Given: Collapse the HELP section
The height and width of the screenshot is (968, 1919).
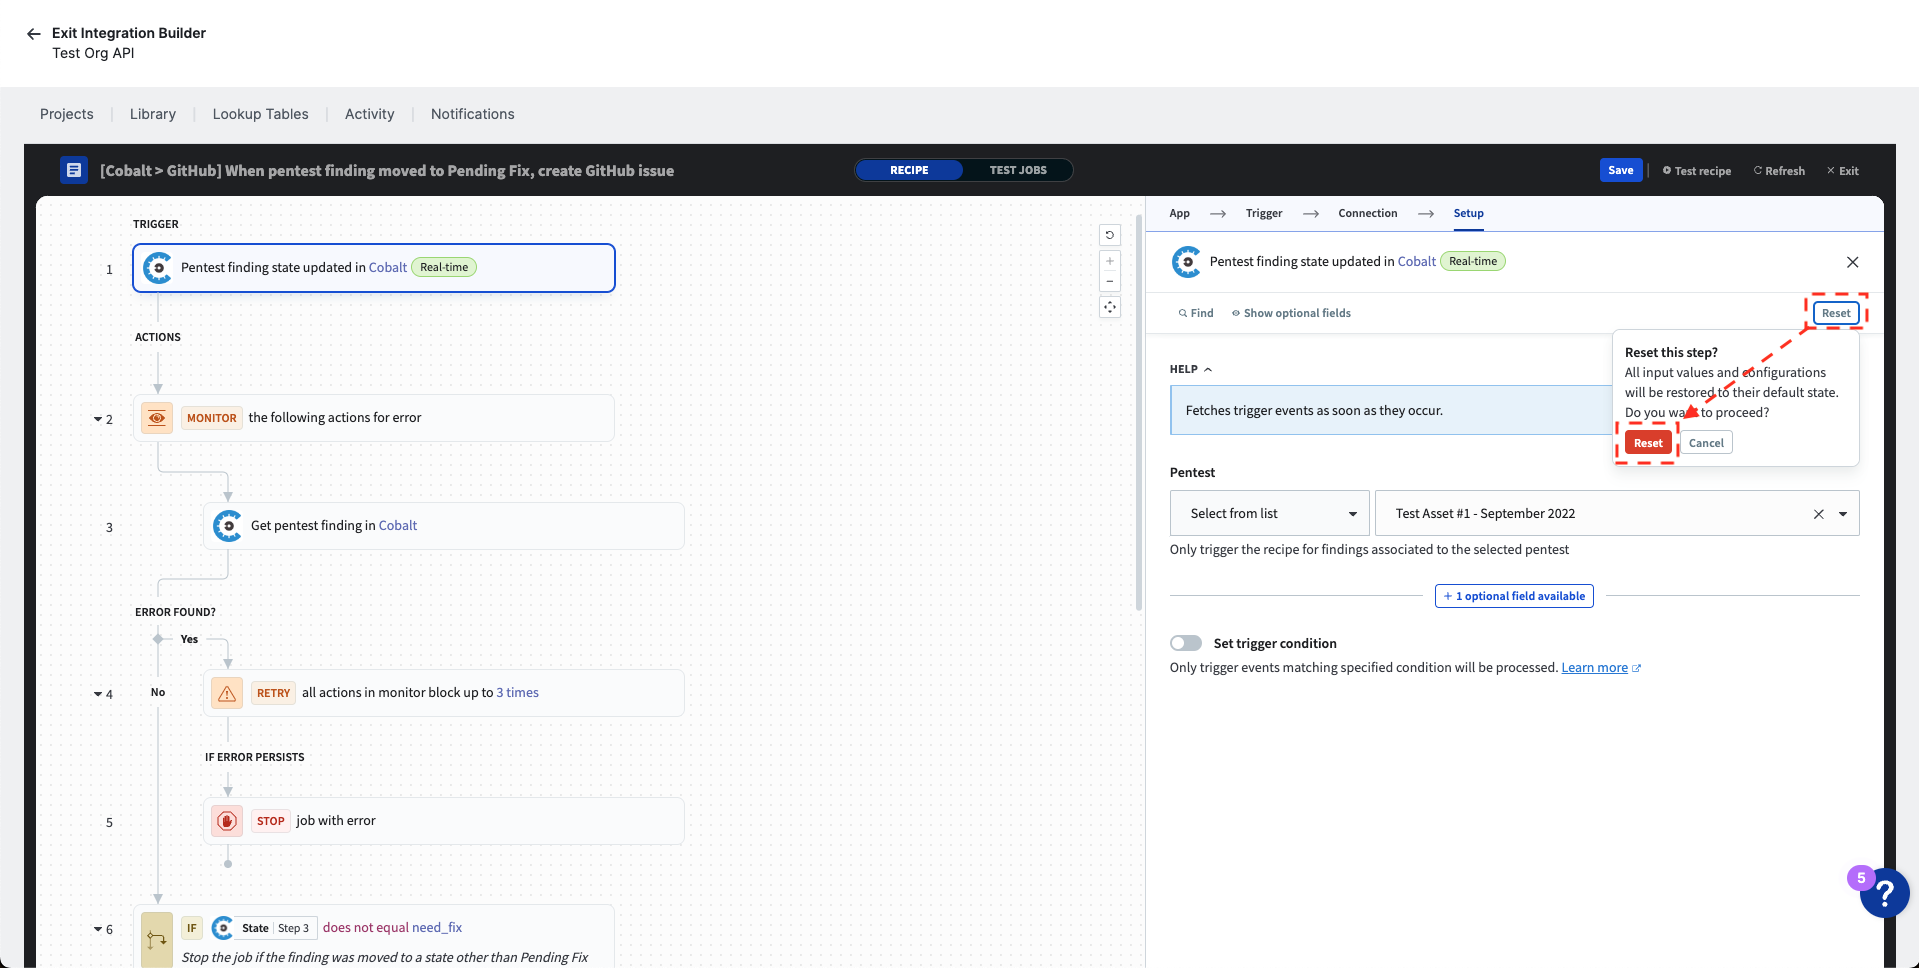Looking at the screenshot, I should pyautogui.click(x=1191, y=369).
